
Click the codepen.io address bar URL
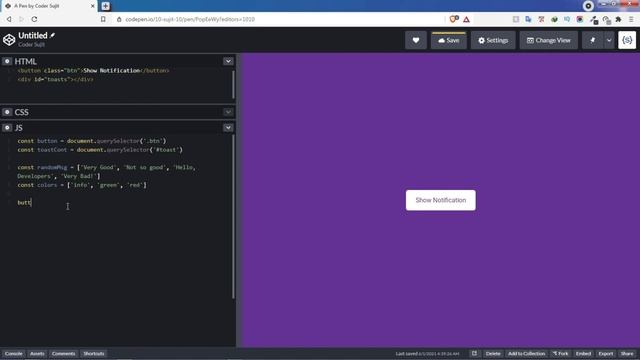coord(190,19)
